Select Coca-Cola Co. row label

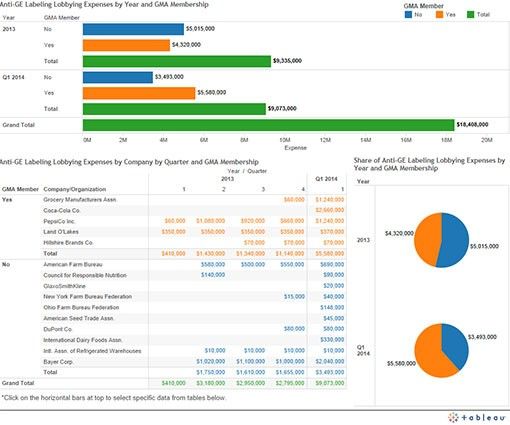click(x=62, y=211)
